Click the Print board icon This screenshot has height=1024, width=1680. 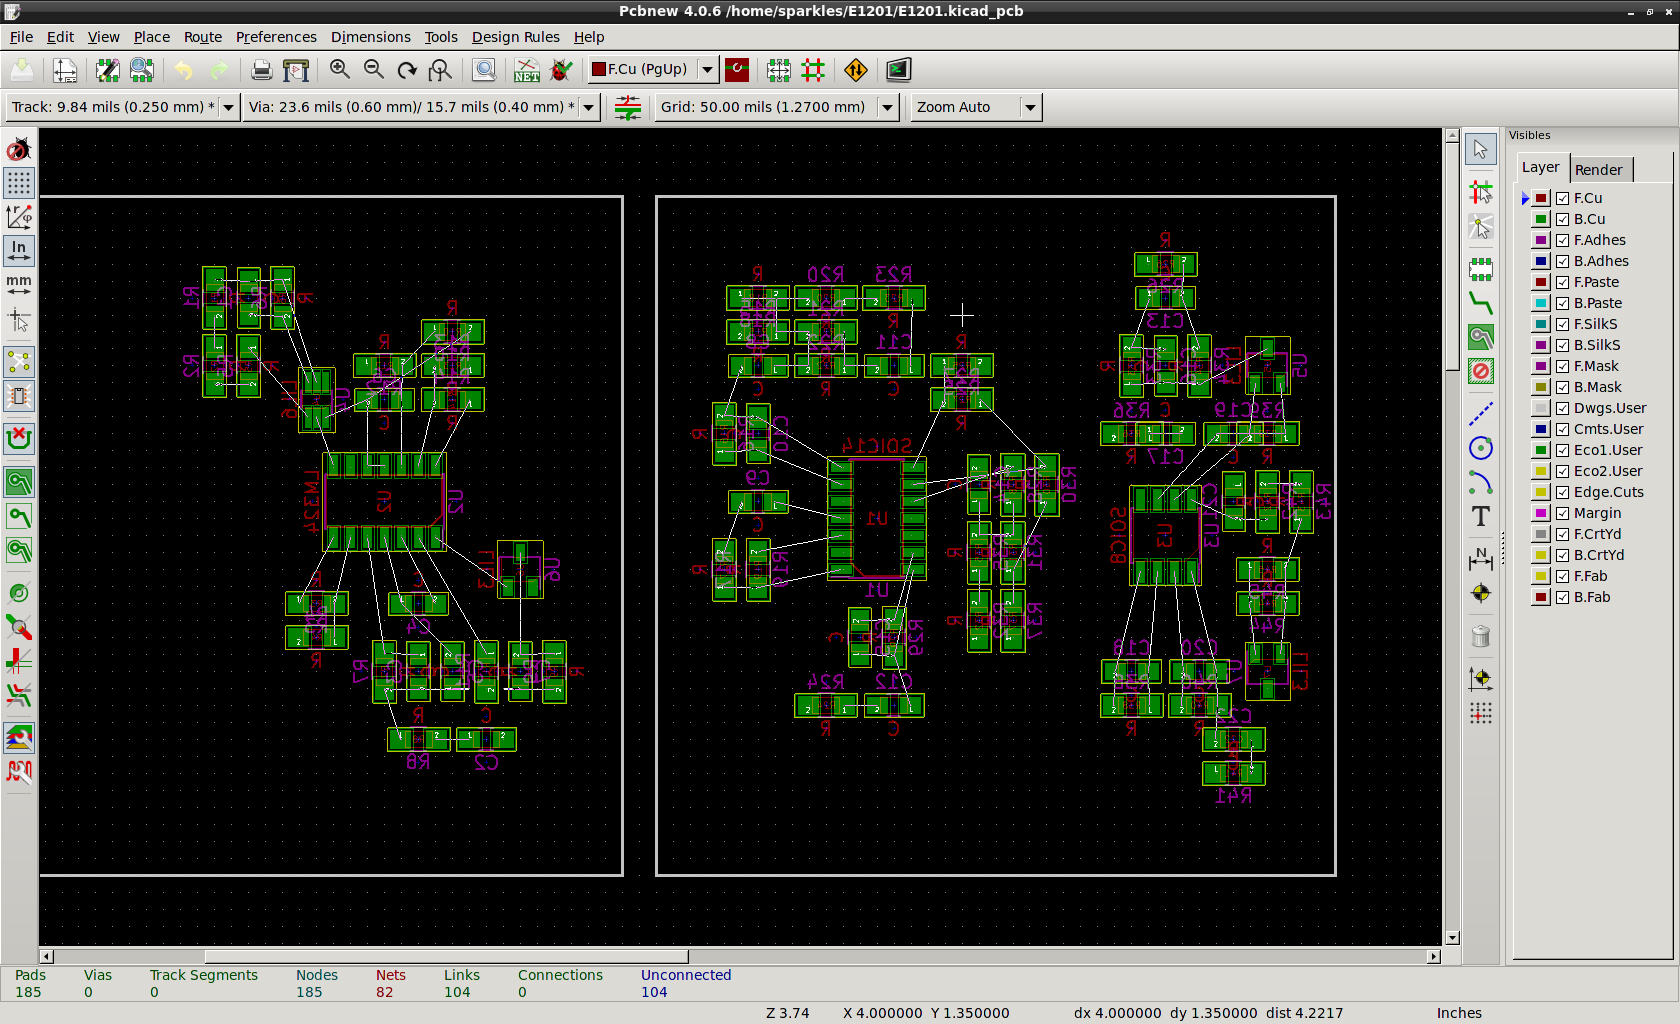click(x=261, y=69)
